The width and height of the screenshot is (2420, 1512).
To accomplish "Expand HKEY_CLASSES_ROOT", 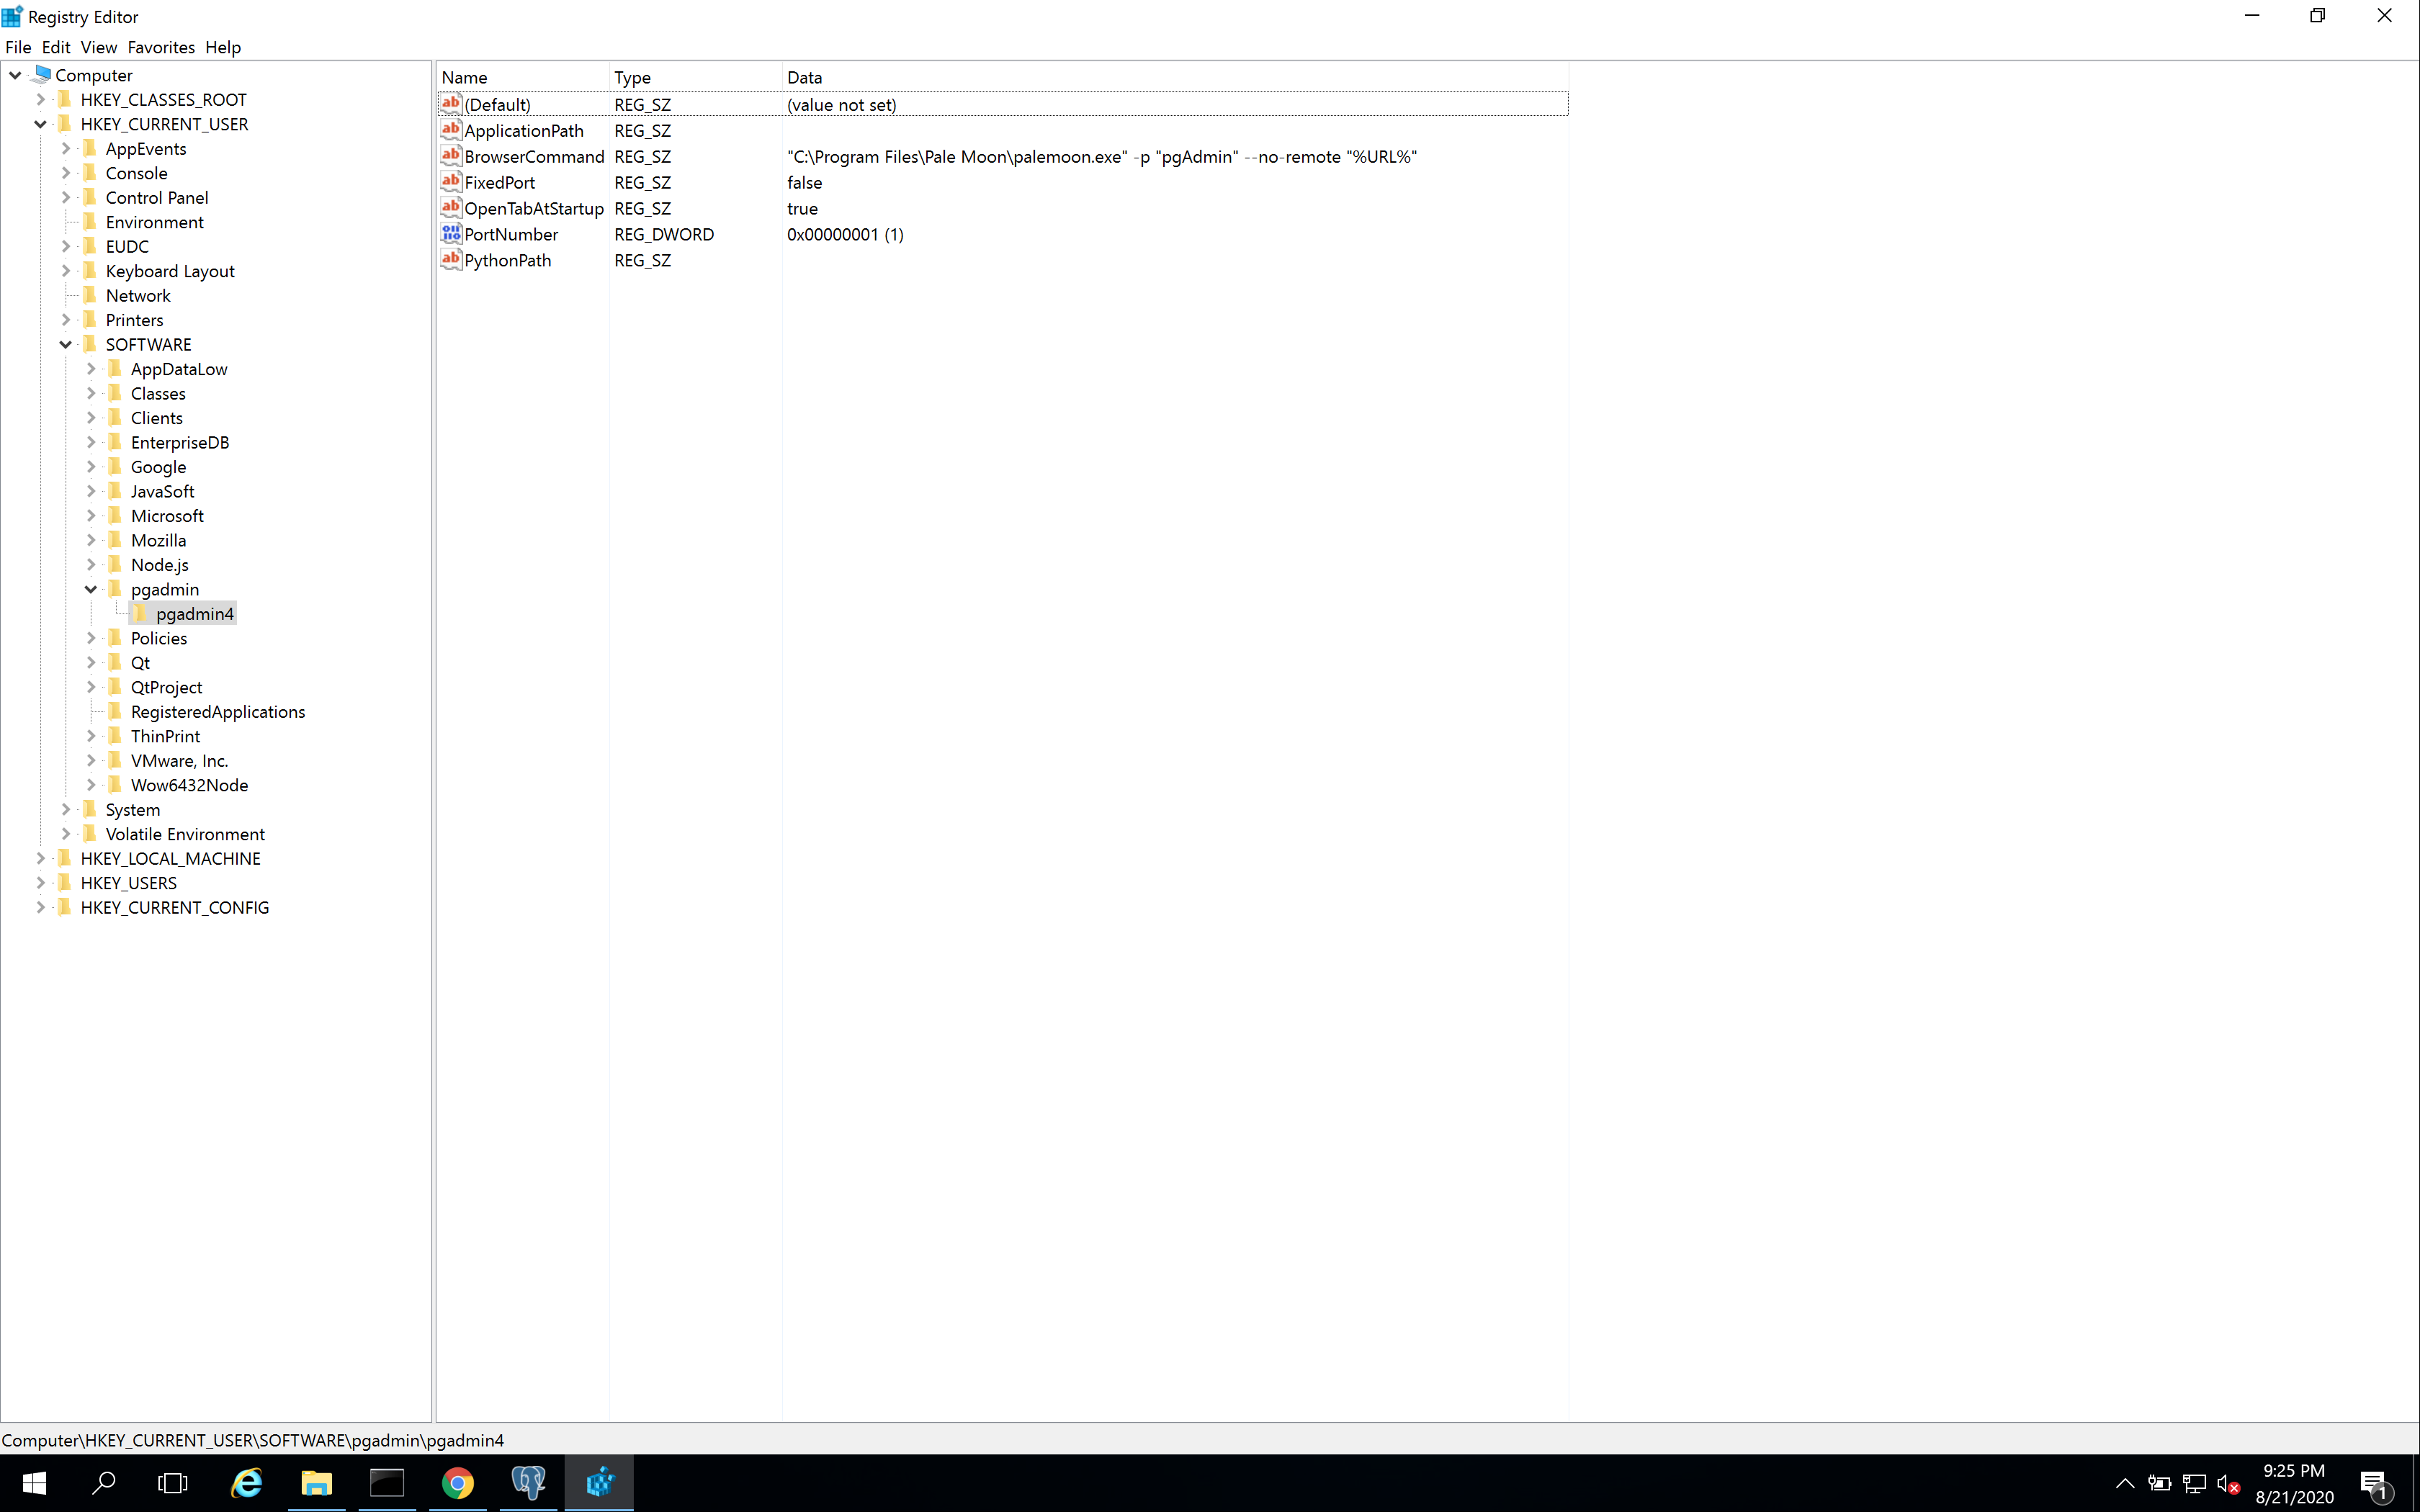I will click(x=41, y=99).
